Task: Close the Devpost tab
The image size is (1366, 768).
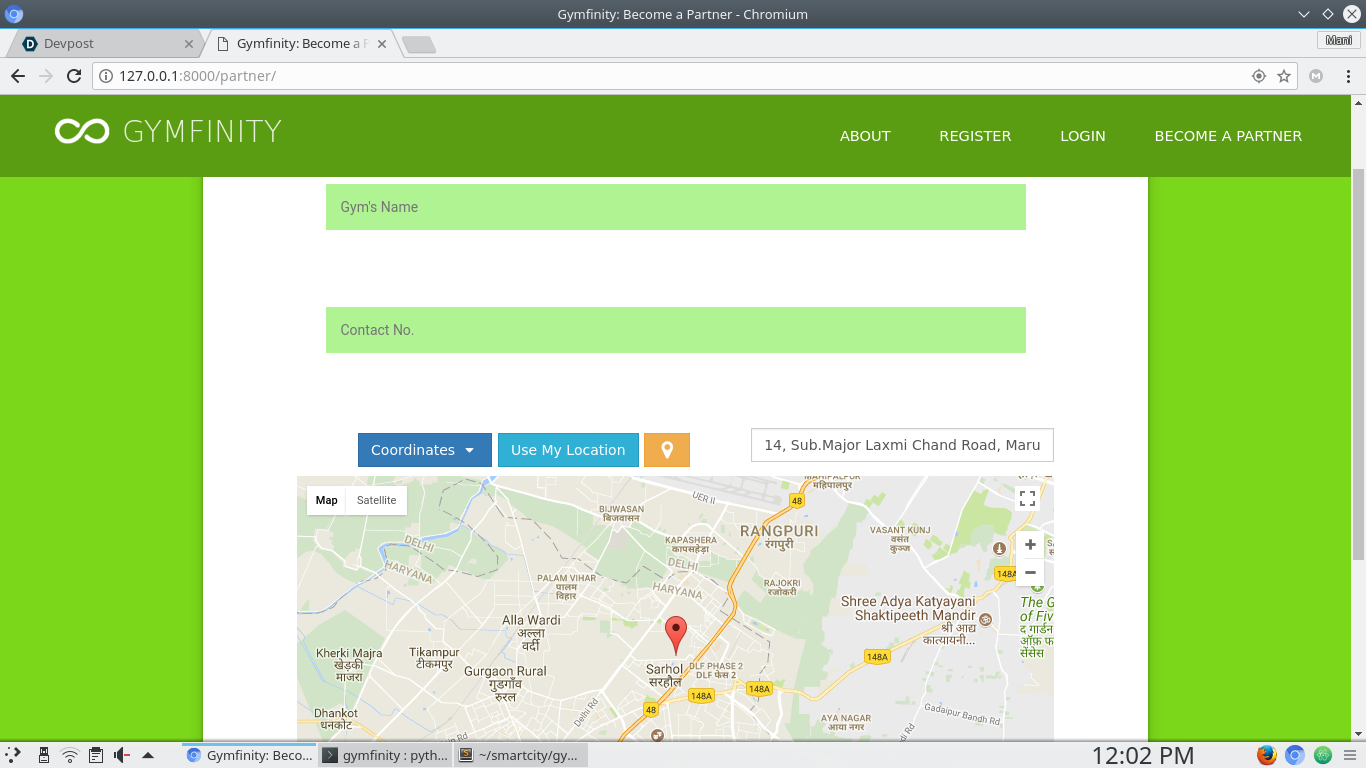Action: tap(189, 44)
